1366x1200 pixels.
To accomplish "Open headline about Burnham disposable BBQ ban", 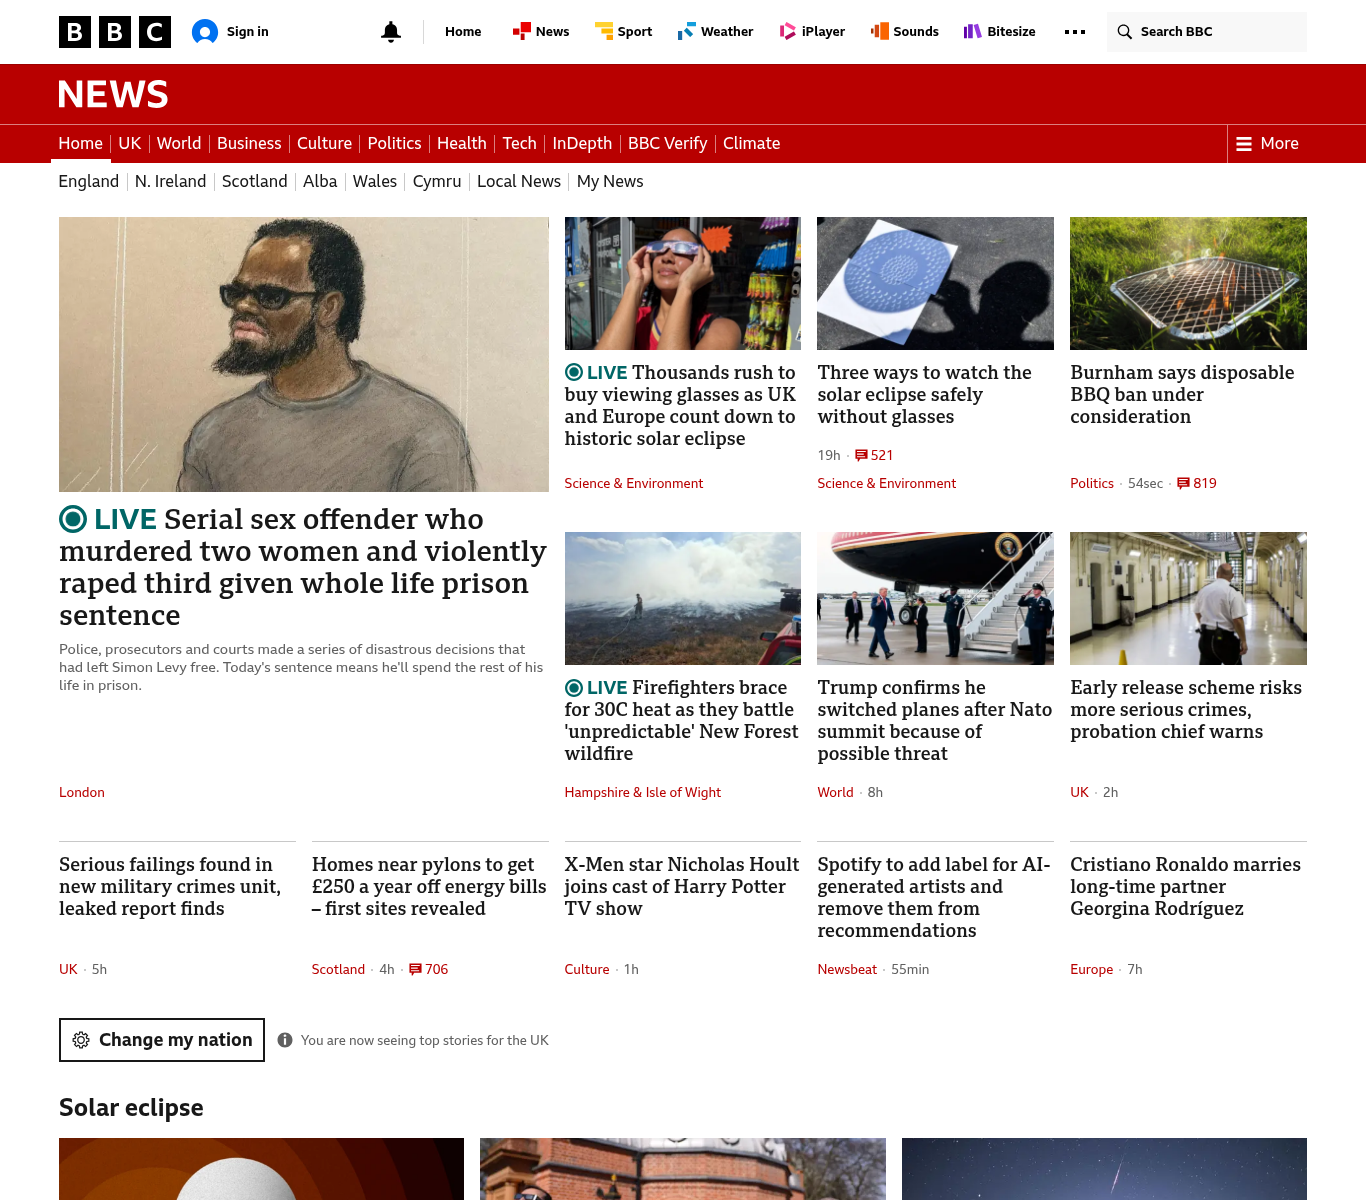I will pyautogui.click(x=1182, y=394).
